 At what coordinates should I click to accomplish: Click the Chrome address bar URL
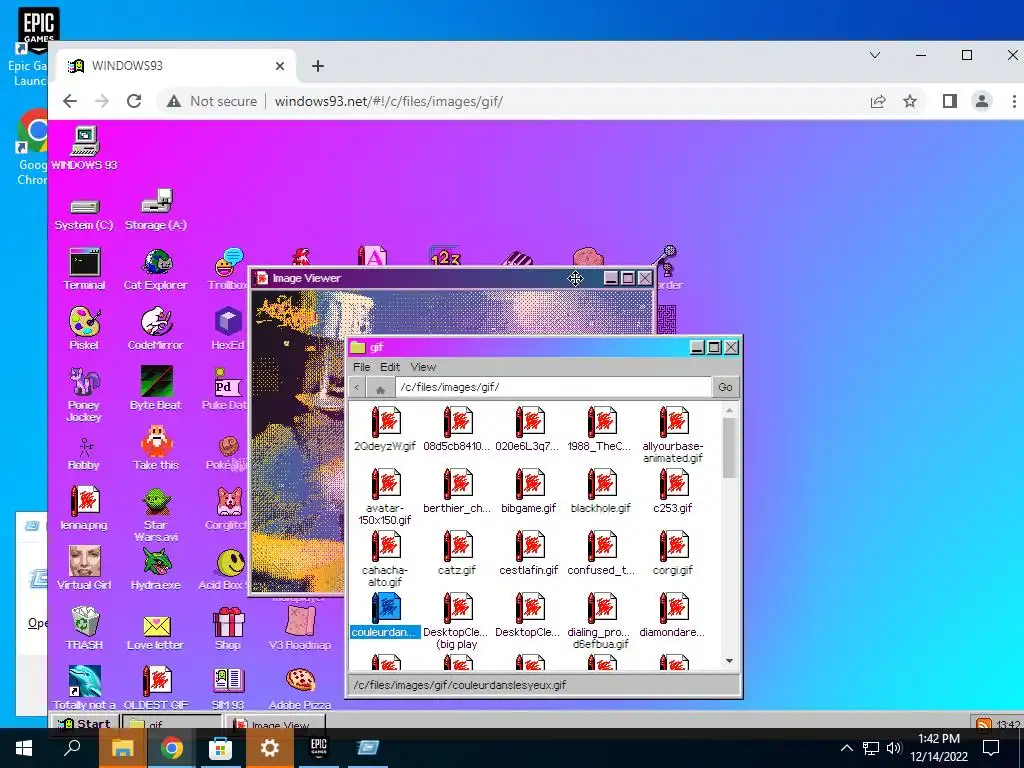[389, 101]
